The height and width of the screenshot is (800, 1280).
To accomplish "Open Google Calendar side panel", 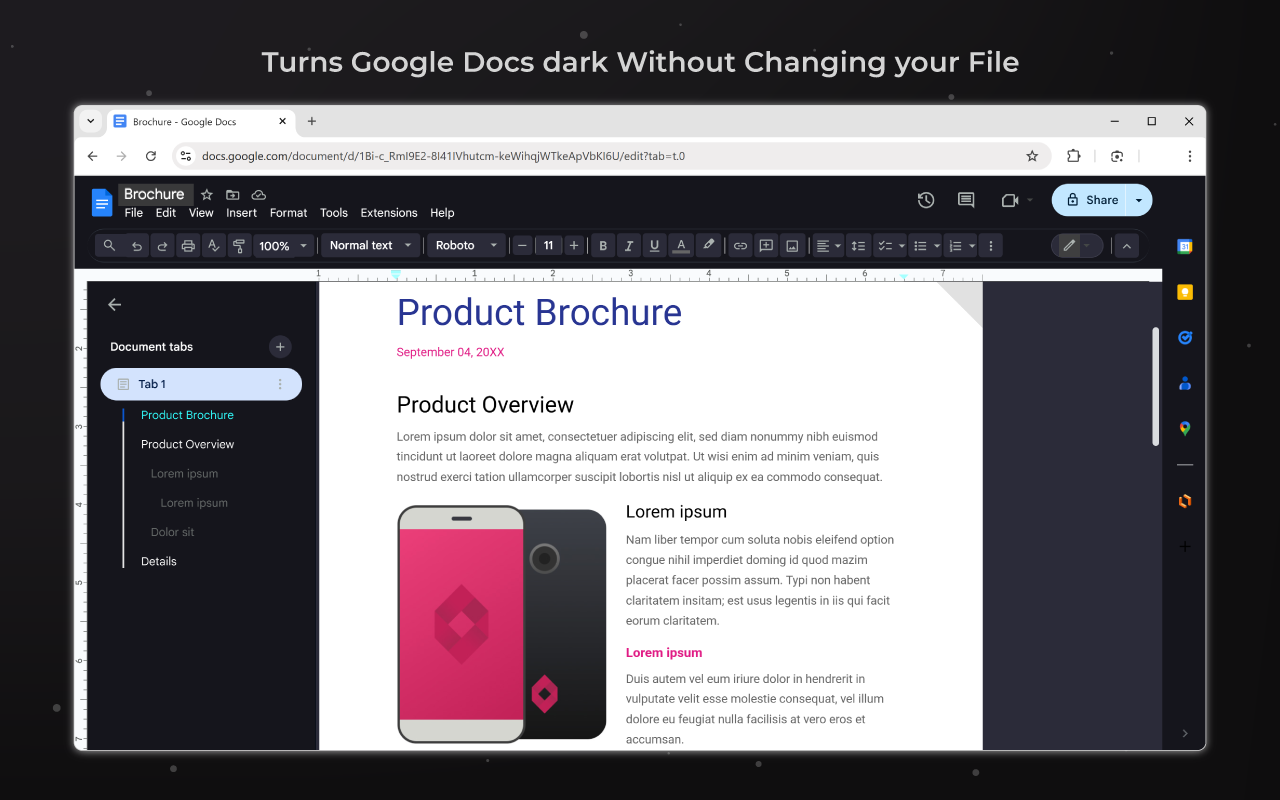I will tap(1184, 245).
